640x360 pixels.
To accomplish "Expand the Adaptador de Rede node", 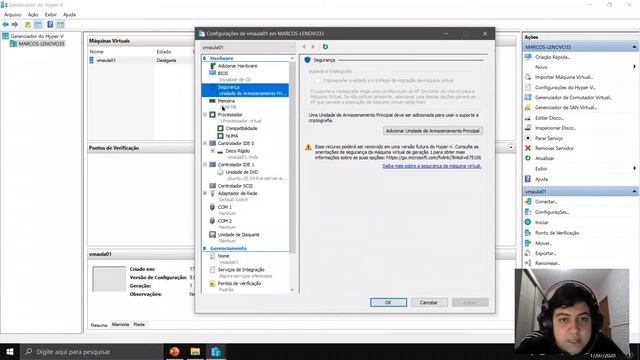I will point(205,193).
